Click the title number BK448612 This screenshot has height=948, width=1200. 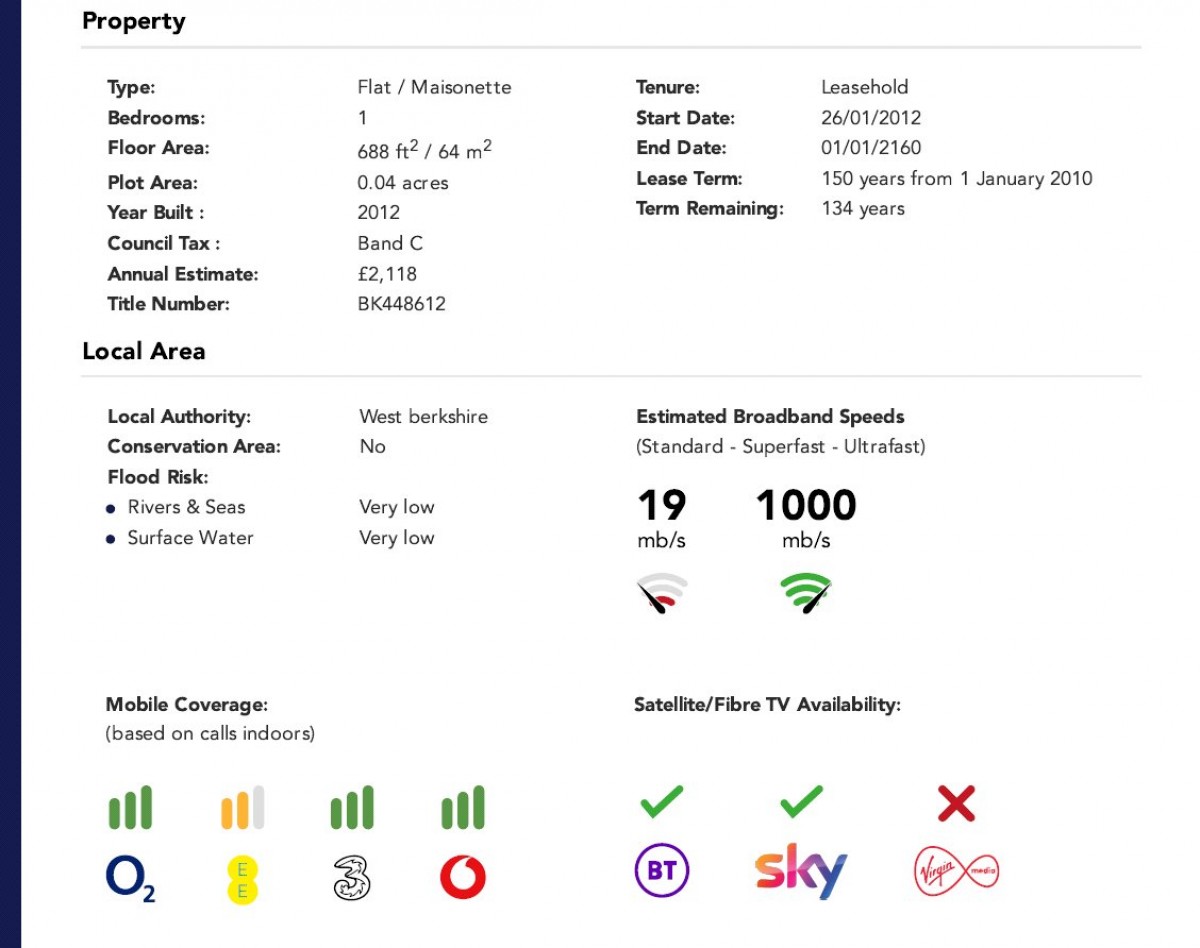402,304
